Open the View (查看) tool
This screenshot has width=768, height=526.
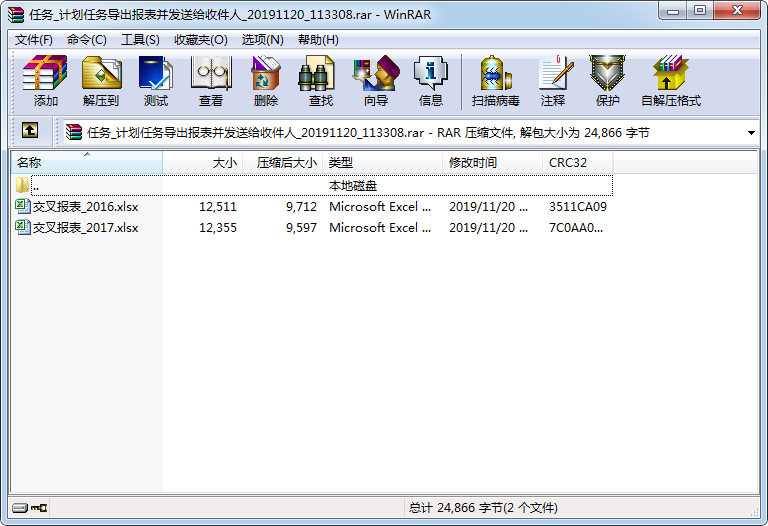211,81
